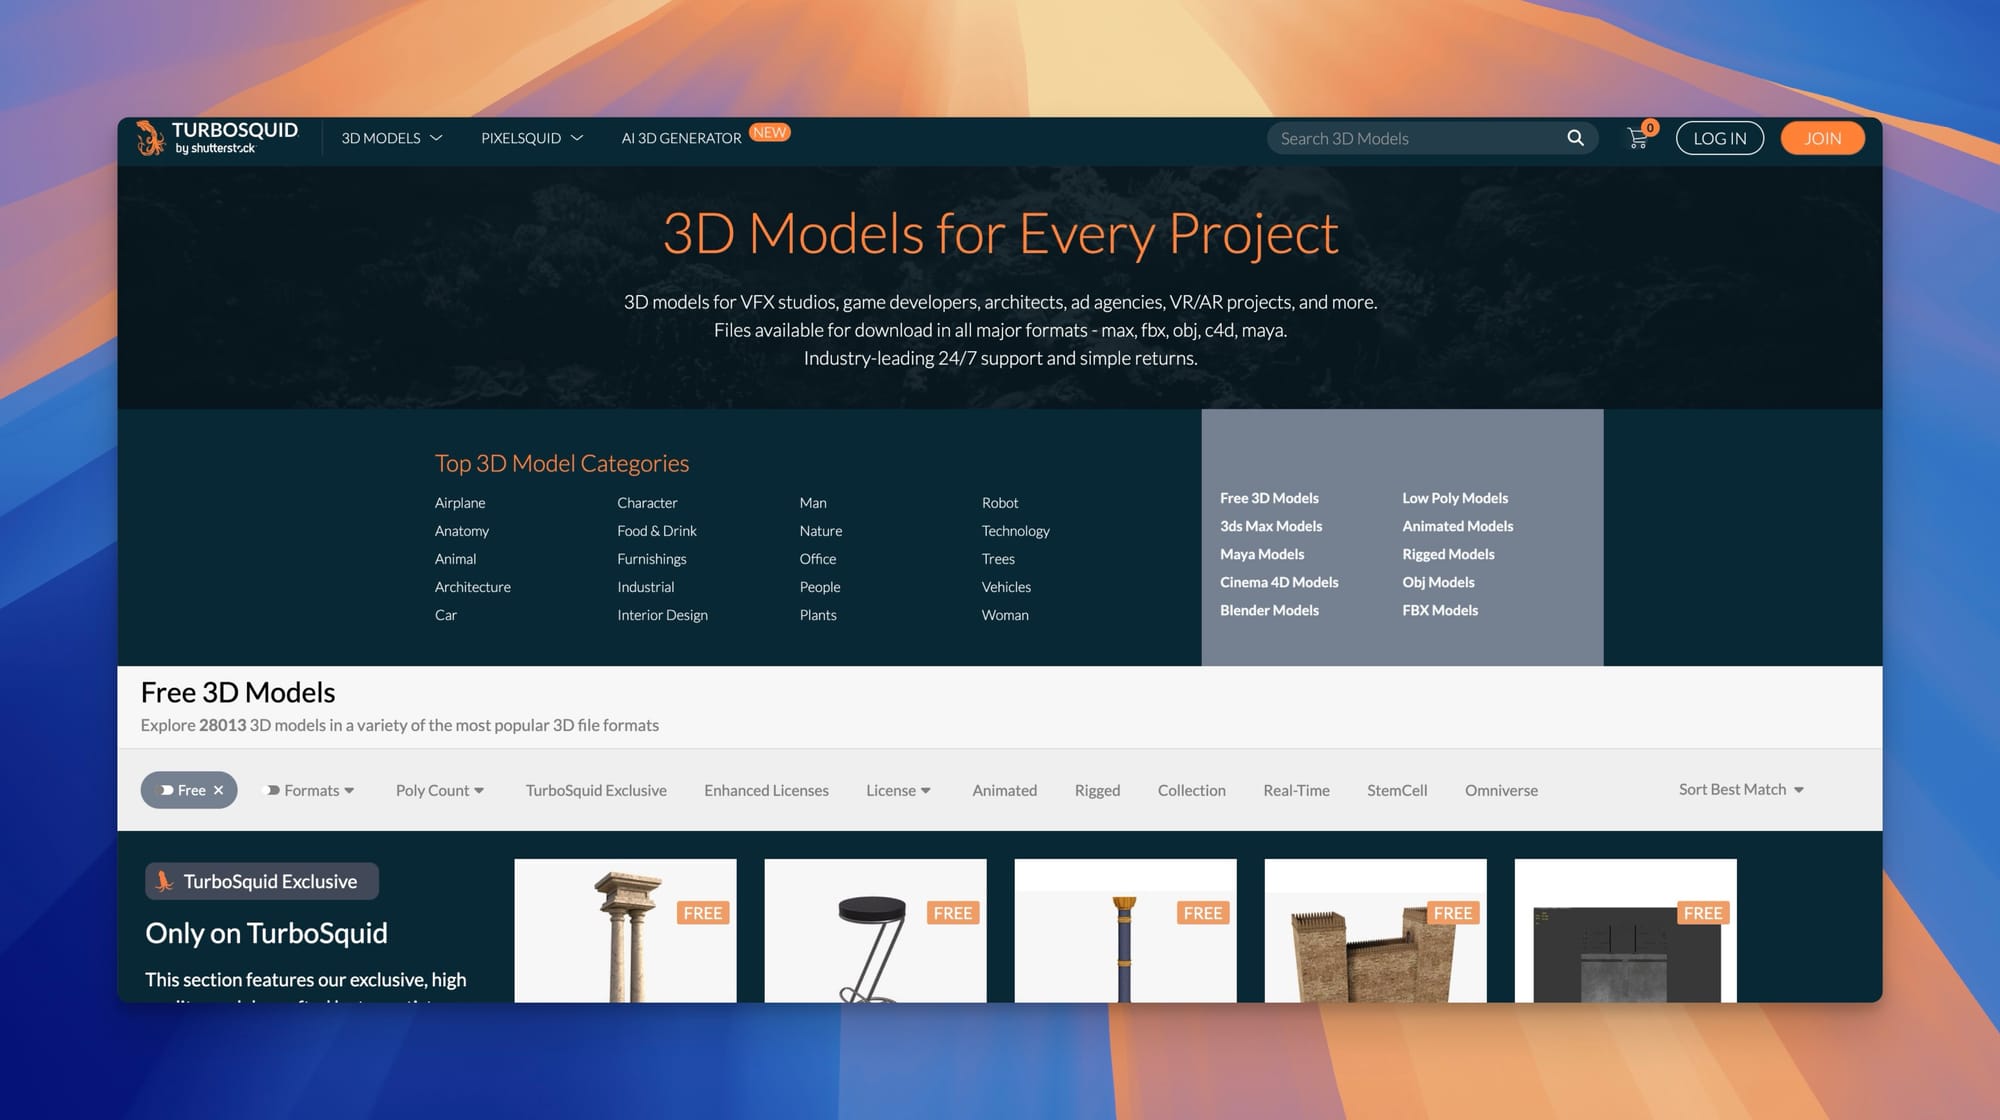Open the 3D Models nav menu

tap(391, 138)
